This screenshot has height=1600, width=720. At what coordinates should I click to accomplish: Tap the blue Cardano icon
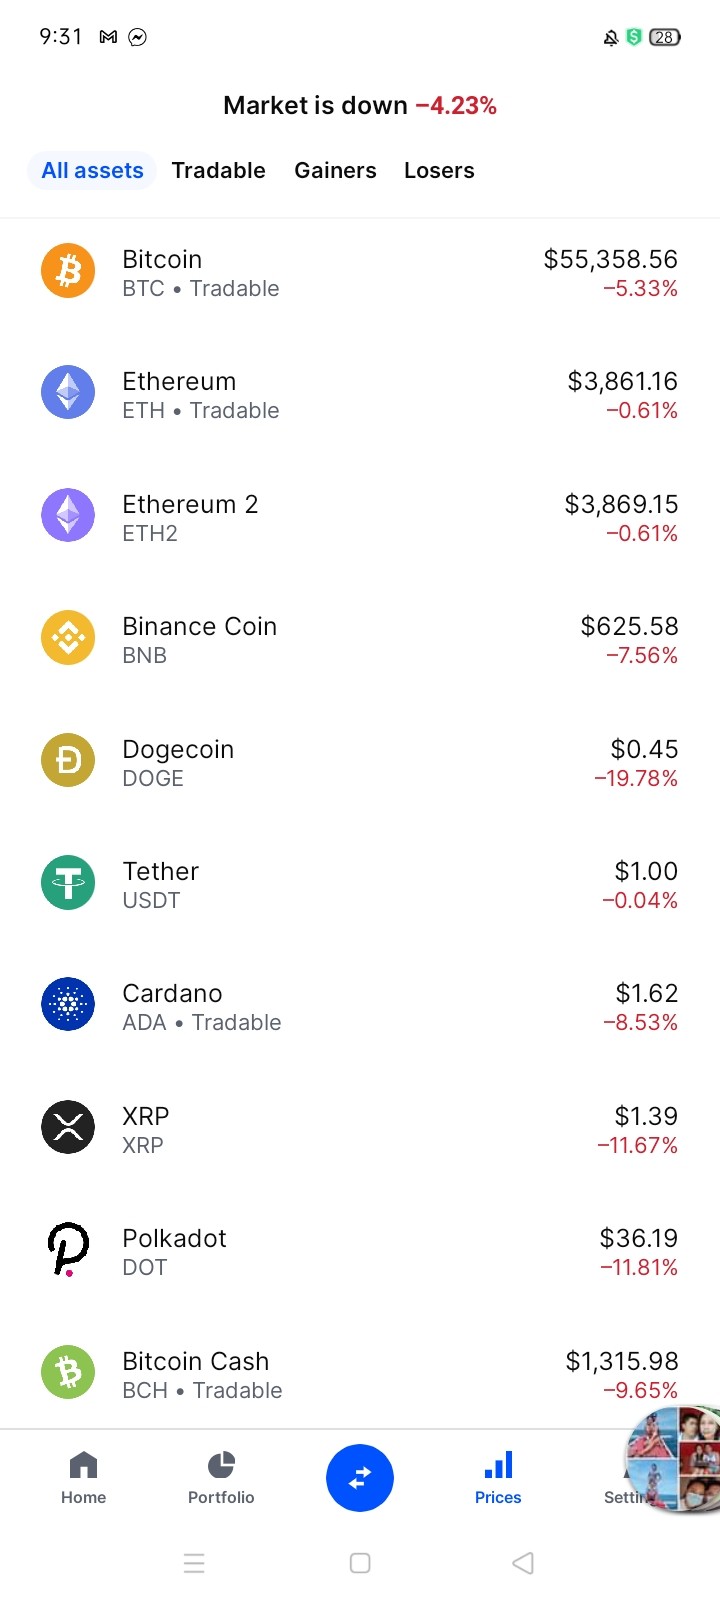68,1004
